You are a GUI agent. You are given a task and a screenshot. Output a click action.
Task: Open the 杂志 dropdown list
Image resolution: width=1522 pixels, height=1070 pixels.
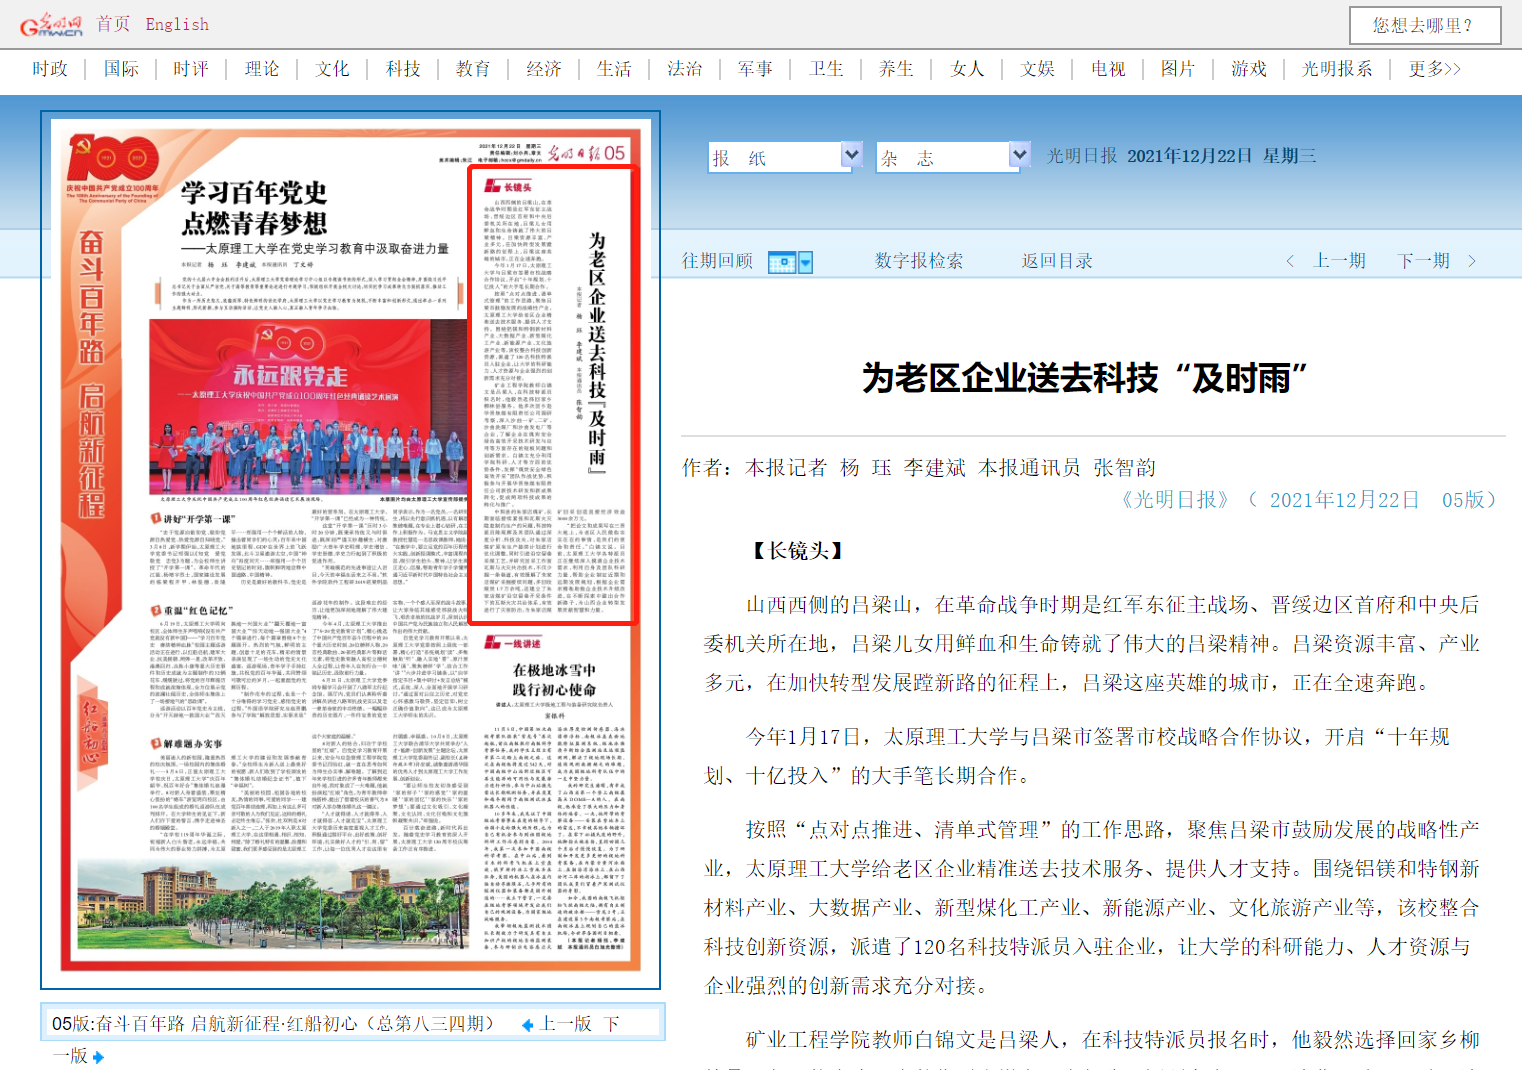[1019, 156]
